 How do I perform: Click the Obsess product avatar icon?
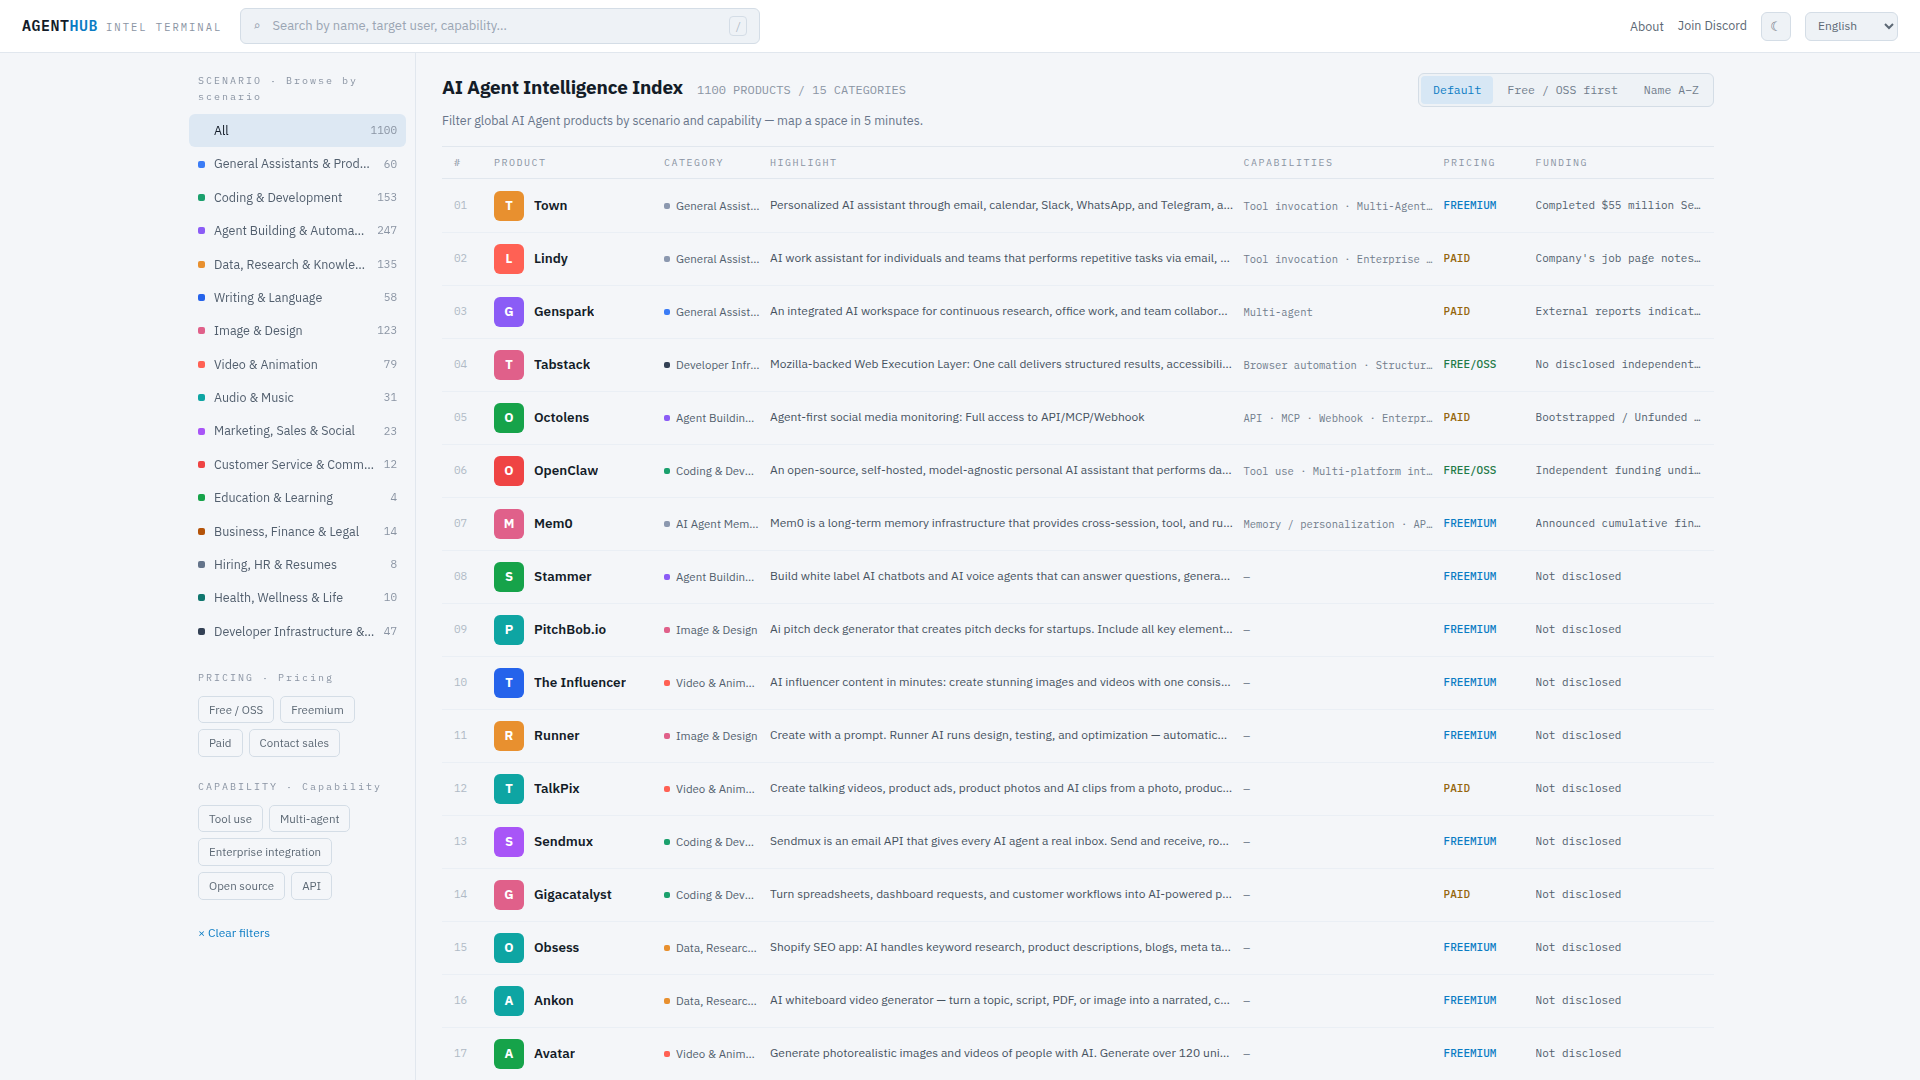(509, 948)
